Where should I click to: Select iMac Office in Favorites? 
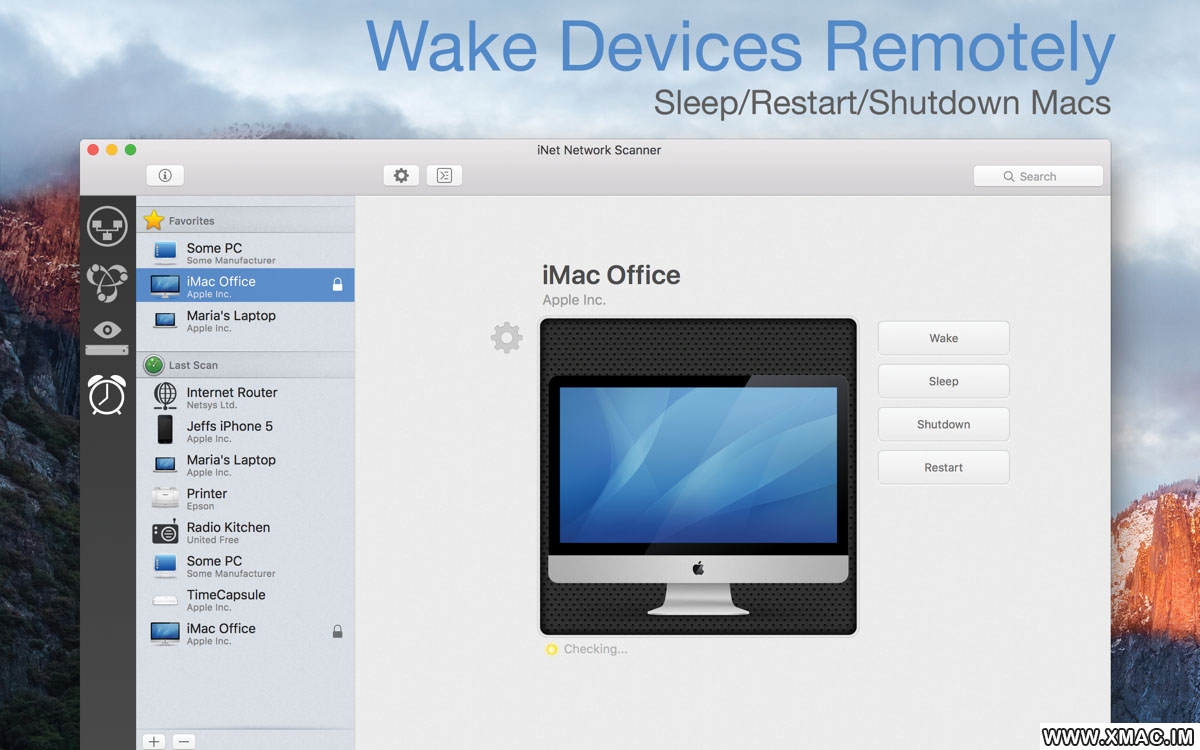tap(245, 286)
